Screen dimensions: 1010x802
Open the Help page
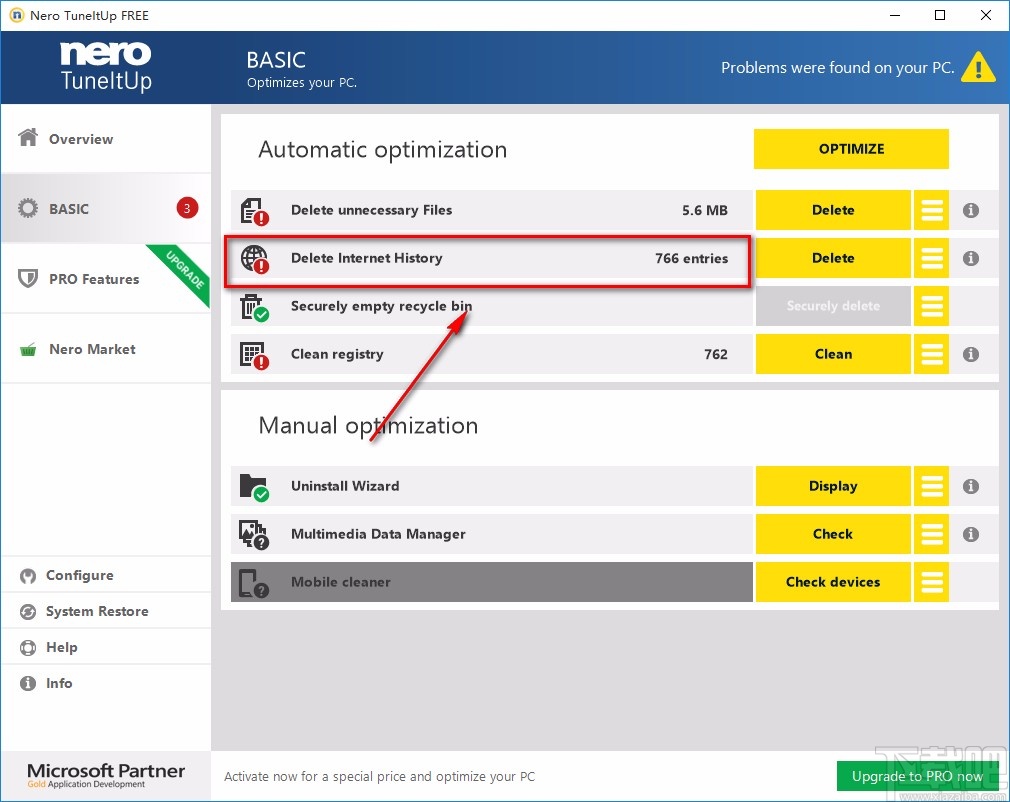pos(106,647)
